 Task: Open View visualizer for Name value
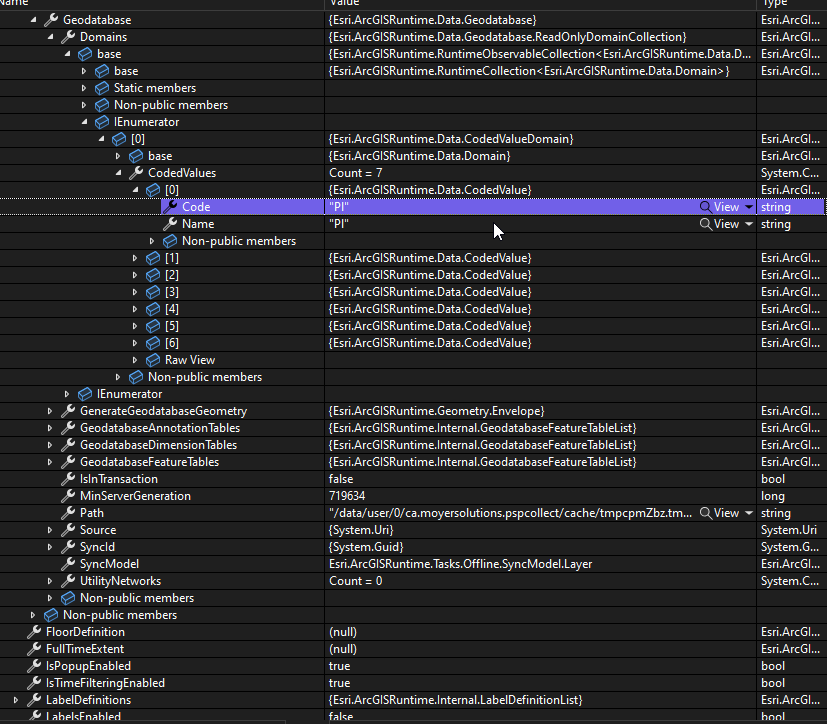pyautogui.click(x=719, y=224)
